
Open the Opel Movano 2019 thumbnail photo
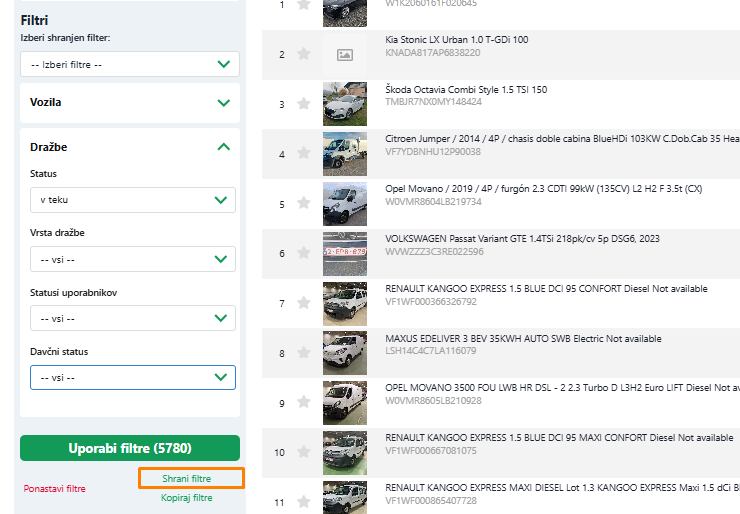click(x=345, y=204)
